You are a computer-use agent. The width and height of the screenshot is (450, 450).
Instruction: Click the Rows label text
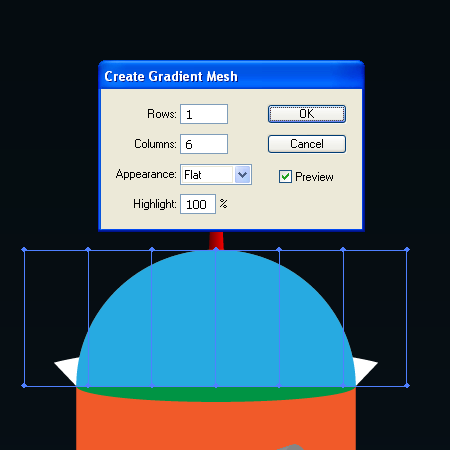pyautogui.click(x=162, y=114)
